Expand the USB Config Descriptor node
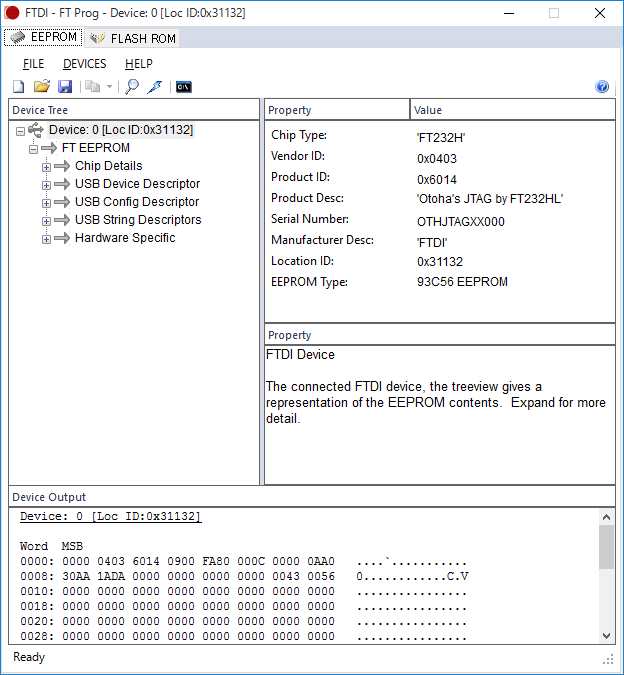This screenshot has width=624, height=675. 46,203
